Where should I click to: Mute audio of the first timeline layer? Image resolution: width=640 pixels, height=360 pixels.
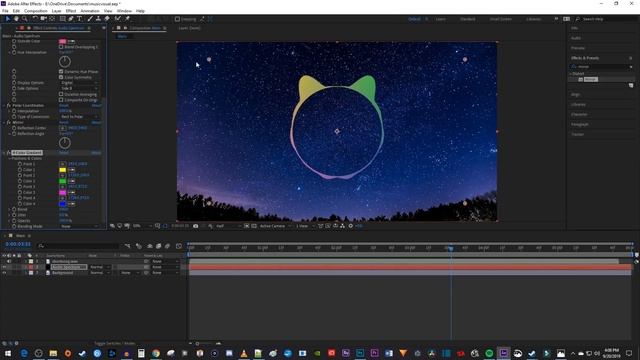pyautogui.click(x=9, y=261)
